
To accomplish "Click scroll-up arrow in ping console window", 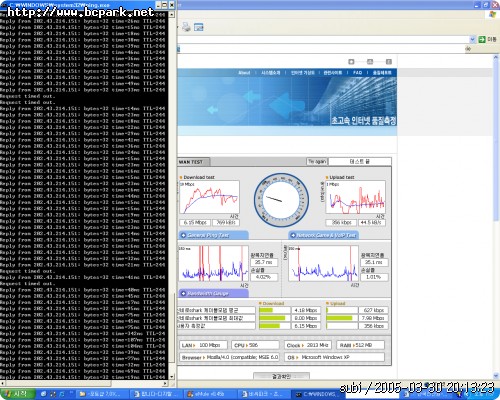I will click(x=172, y=14).
